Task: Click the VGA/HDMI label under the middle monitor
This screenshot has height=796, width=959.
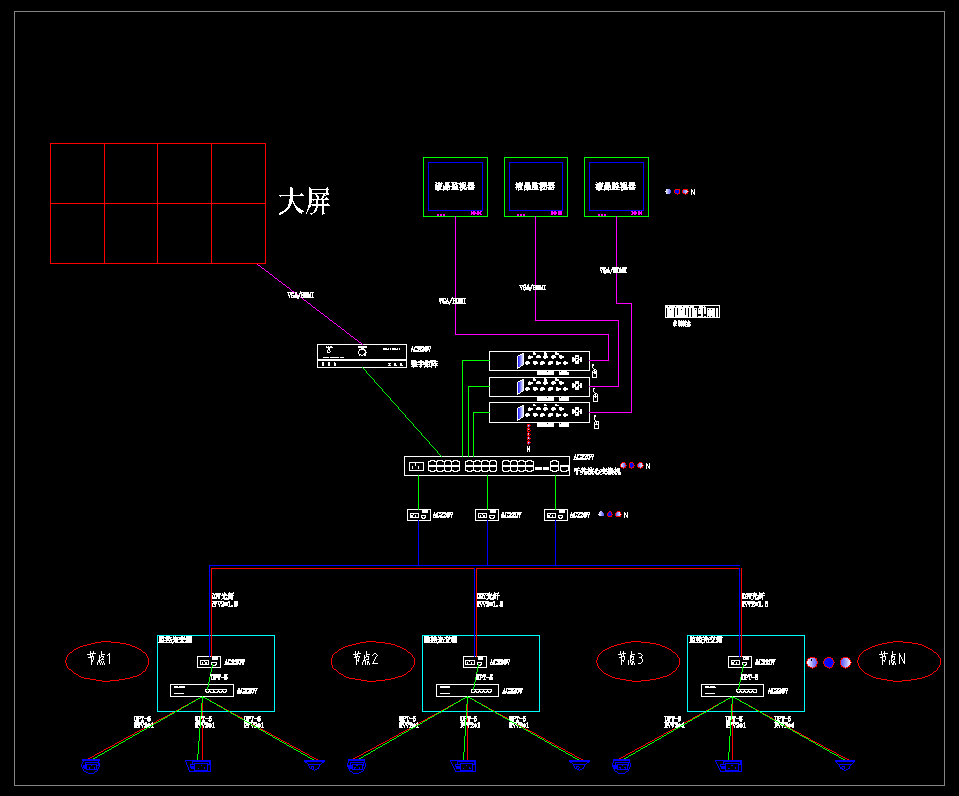Action: coord(533,288)
